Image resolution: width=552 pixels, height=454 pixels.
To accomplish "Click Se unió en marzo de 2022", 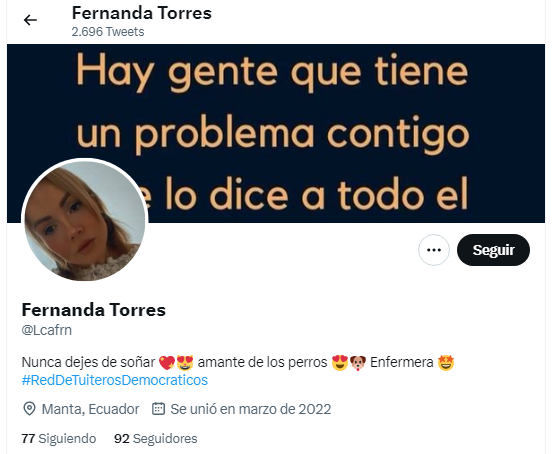I will click(x=251, y=409).
